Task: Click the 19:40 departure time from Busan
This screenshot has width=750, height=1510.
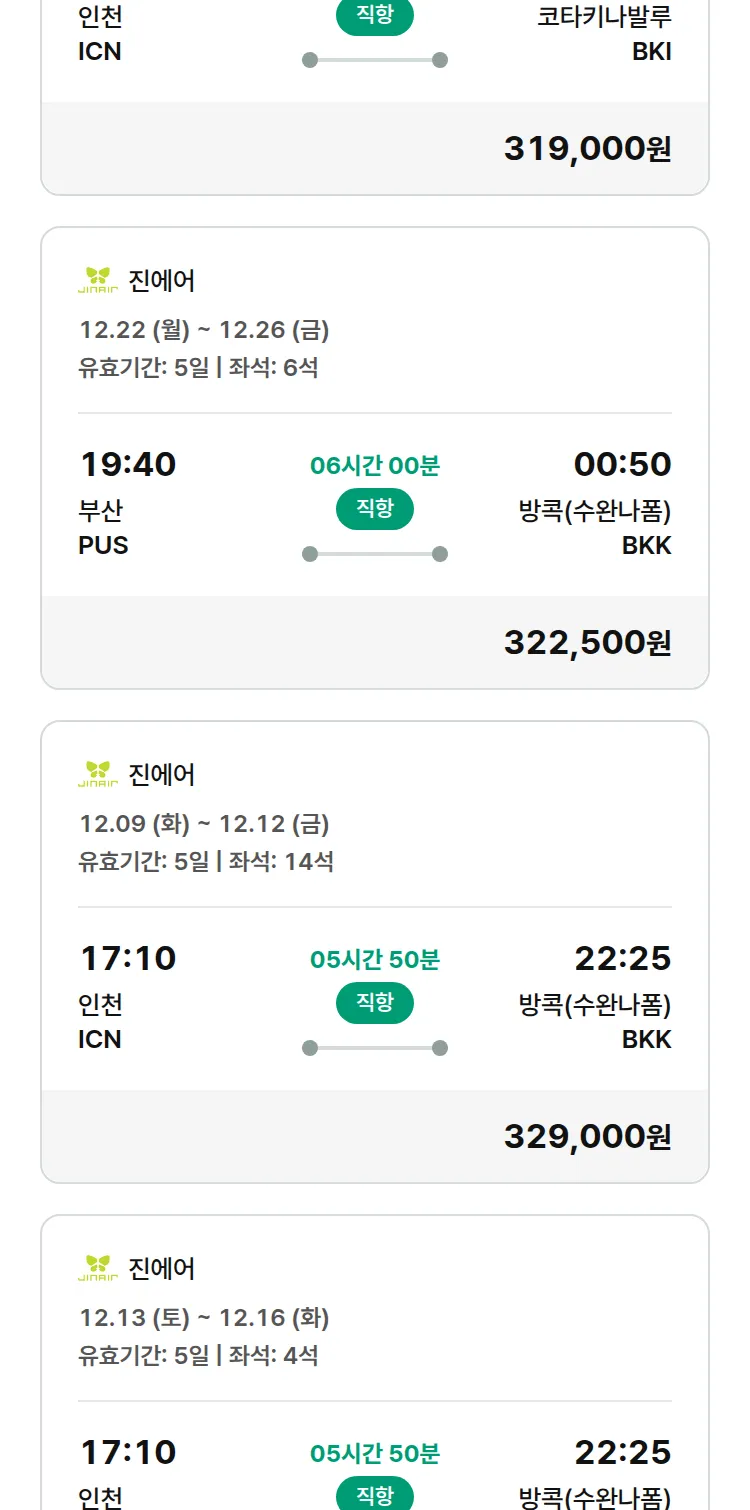Action: [x=128, y=465]
